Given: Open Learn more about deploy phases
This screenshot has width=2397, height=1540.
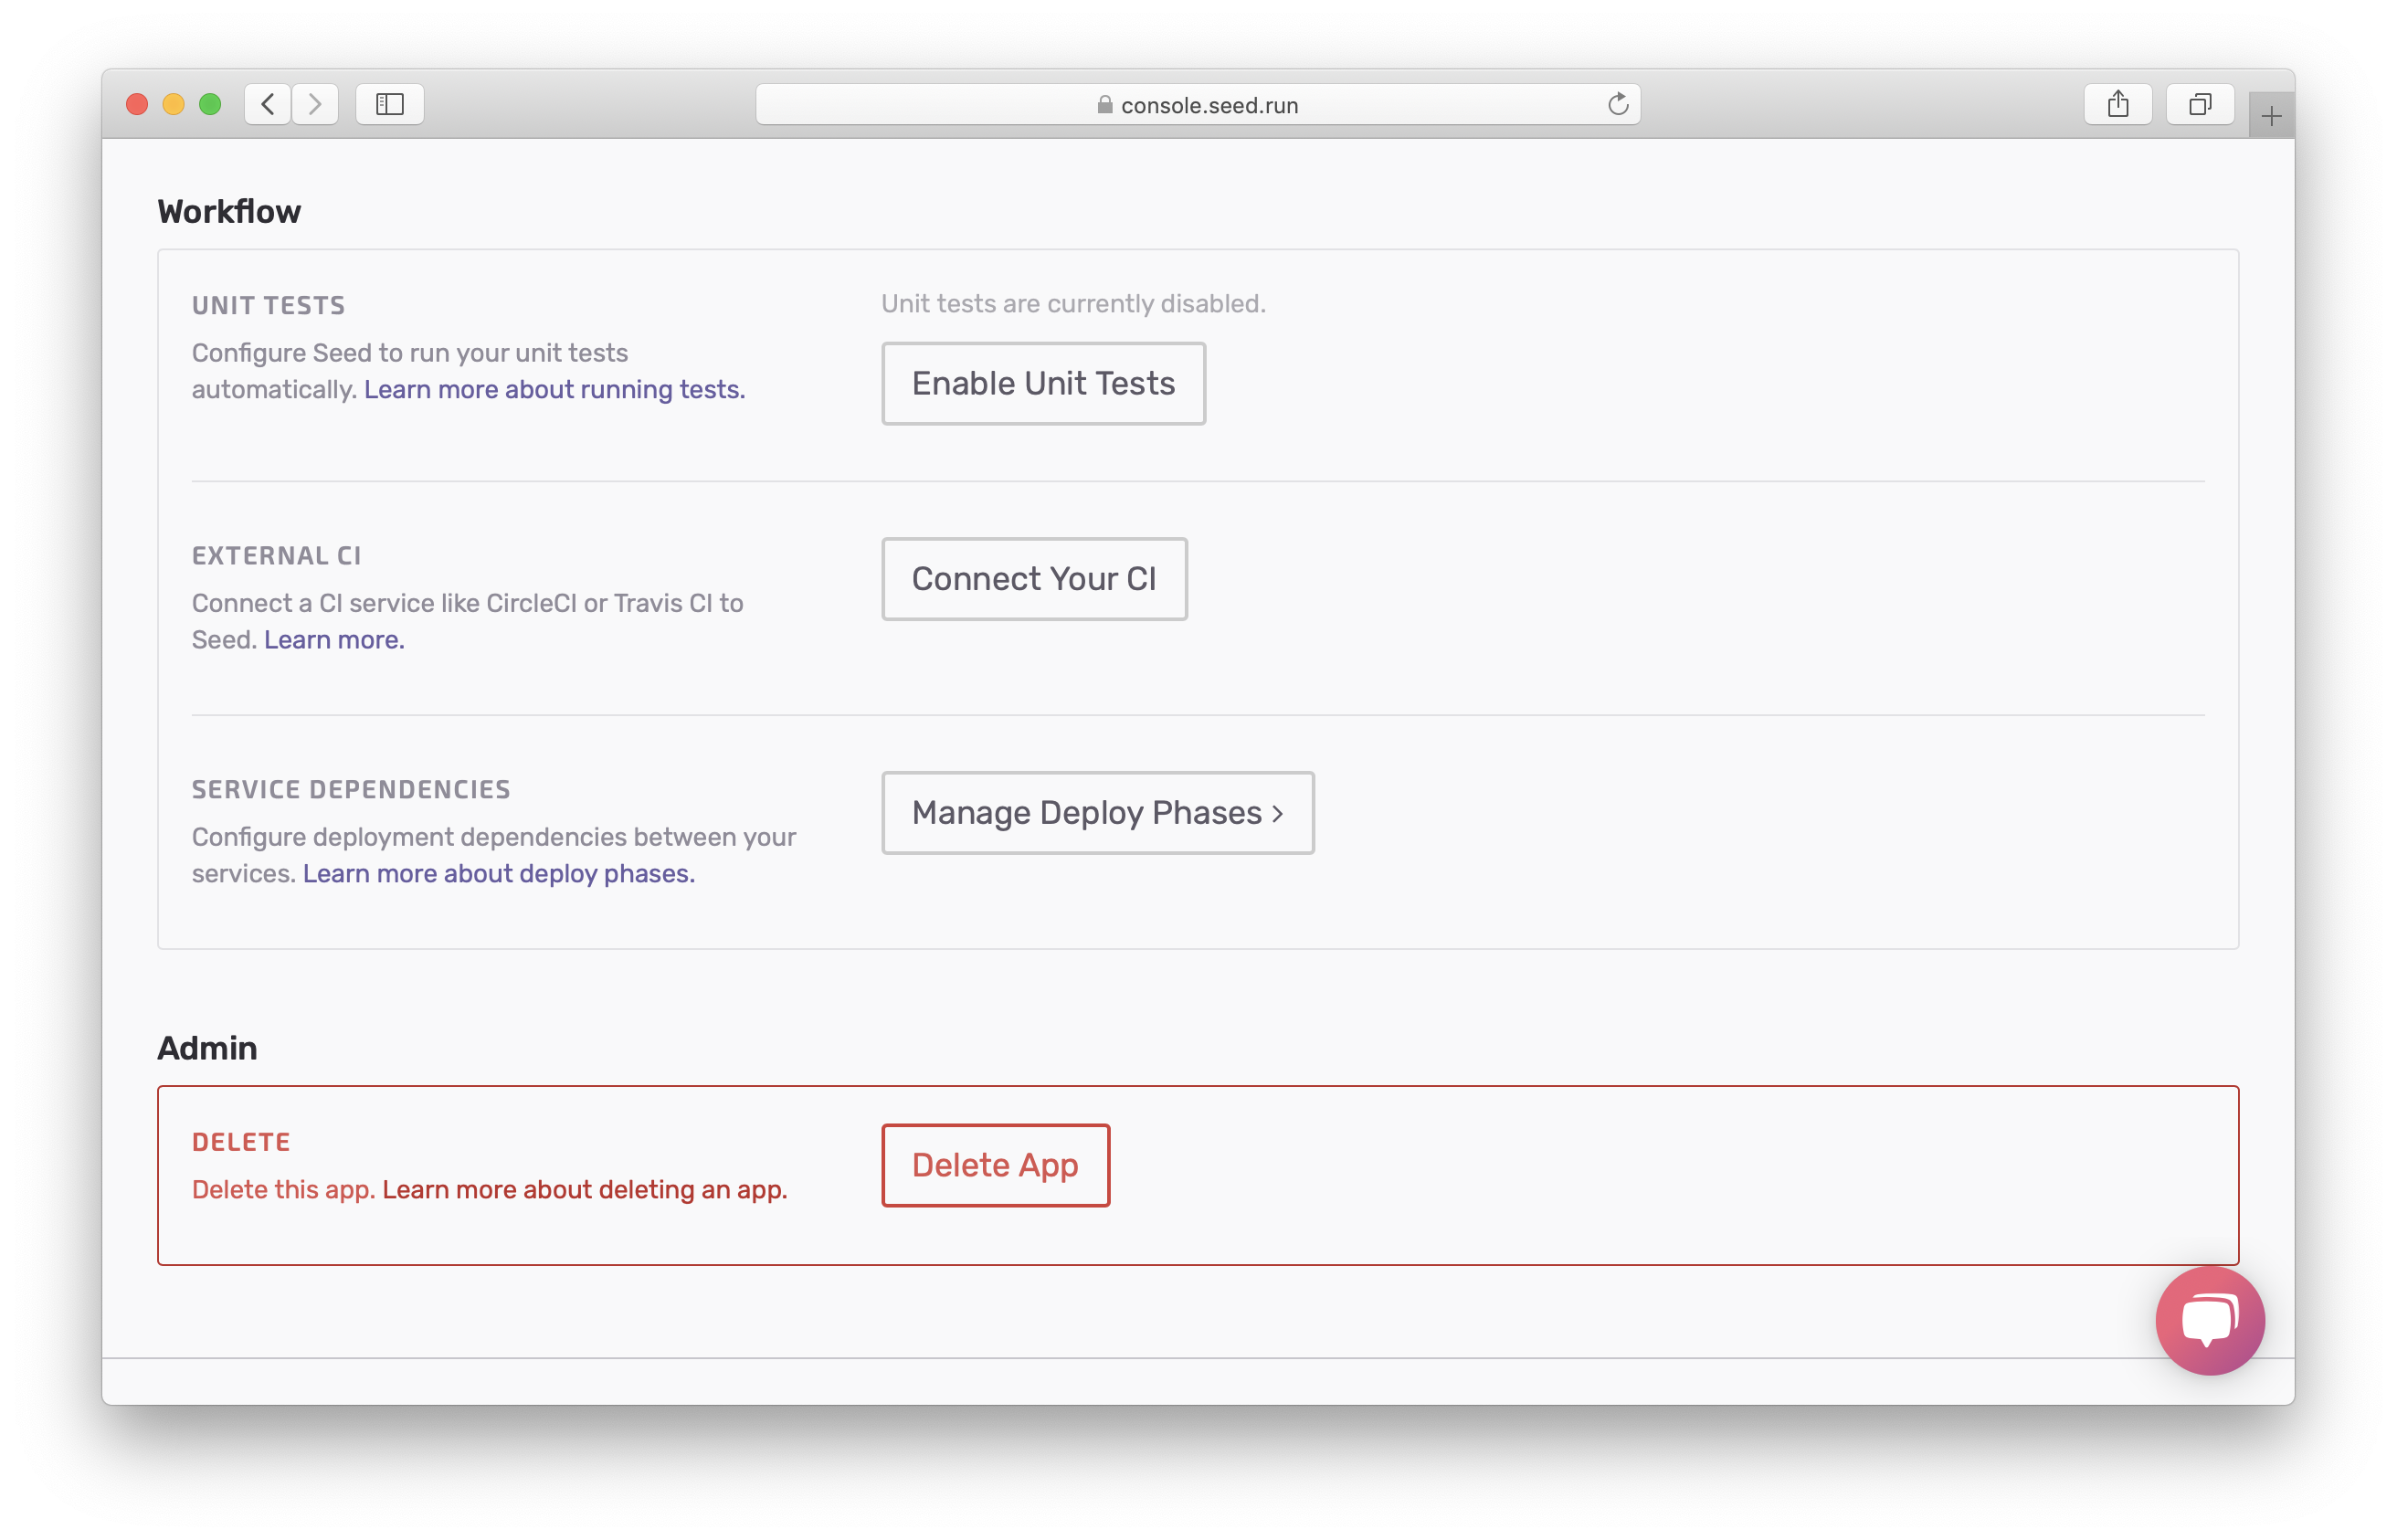Looking at the screenshot, I should (498, 874).
